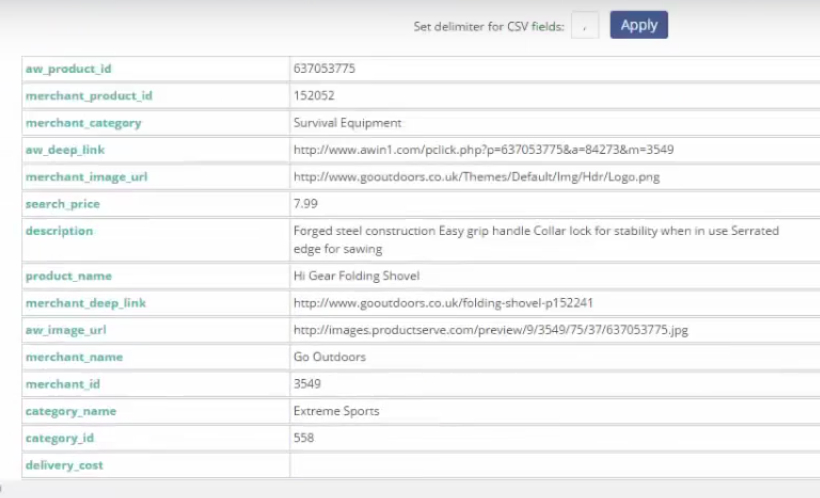Click the search_price value 7.99

pos(305,204)
